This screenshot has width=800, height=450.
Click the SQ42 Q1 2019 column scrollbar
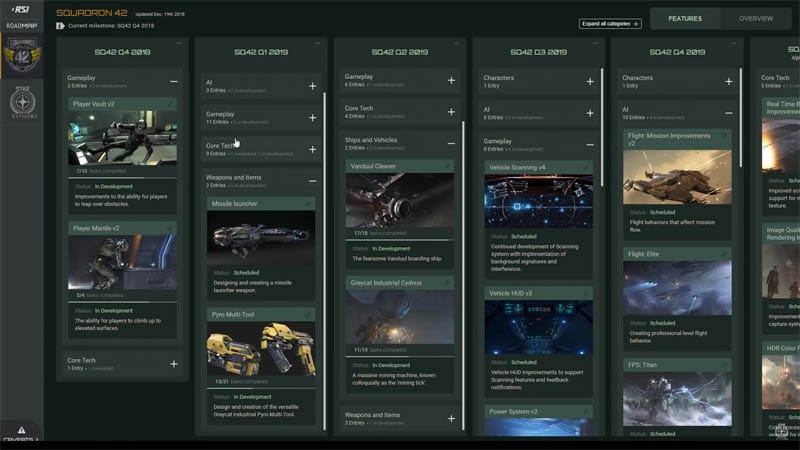pyautogui.click(x=324, y=261)
